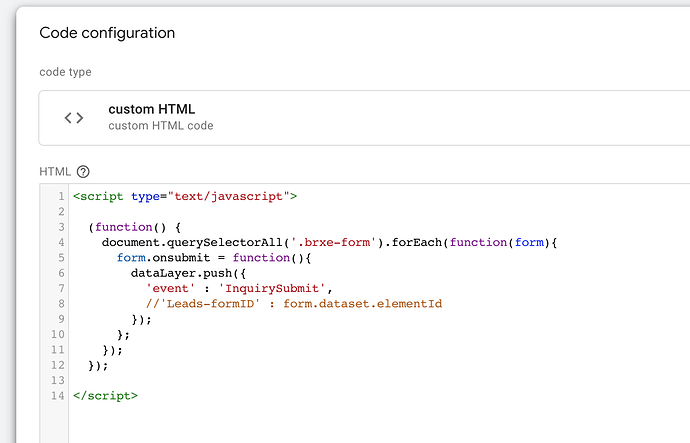
Task: Click code line 3 '(function() {'
Action: (x=135, y=227)
